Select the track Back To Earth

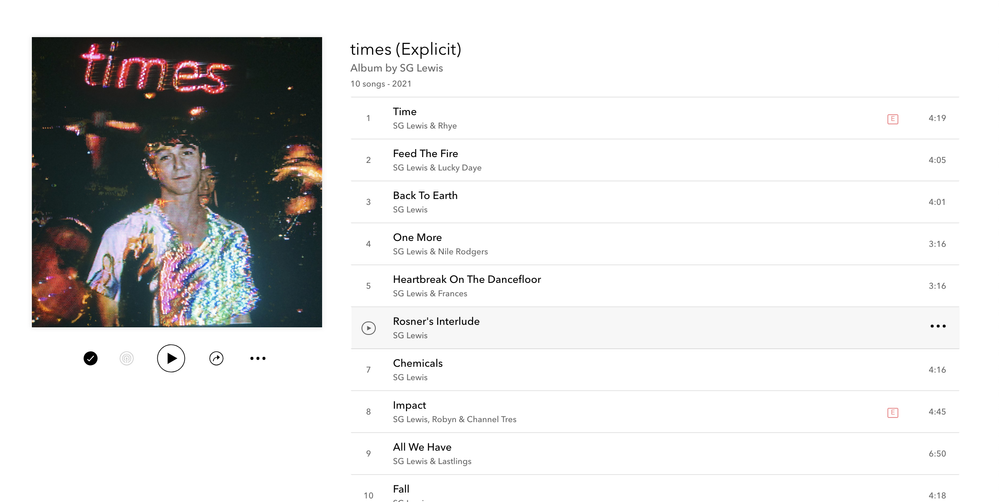tap(425, 196)
